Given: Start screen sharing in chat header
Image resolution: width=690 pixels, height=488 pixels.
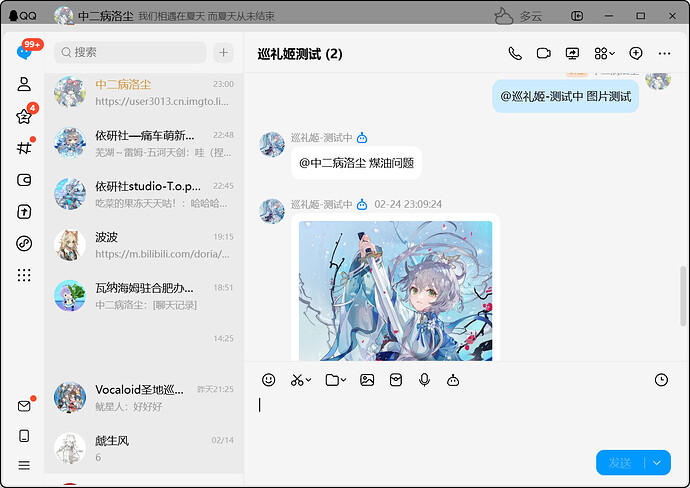Looking at the screenshot, I should [572, 54].
